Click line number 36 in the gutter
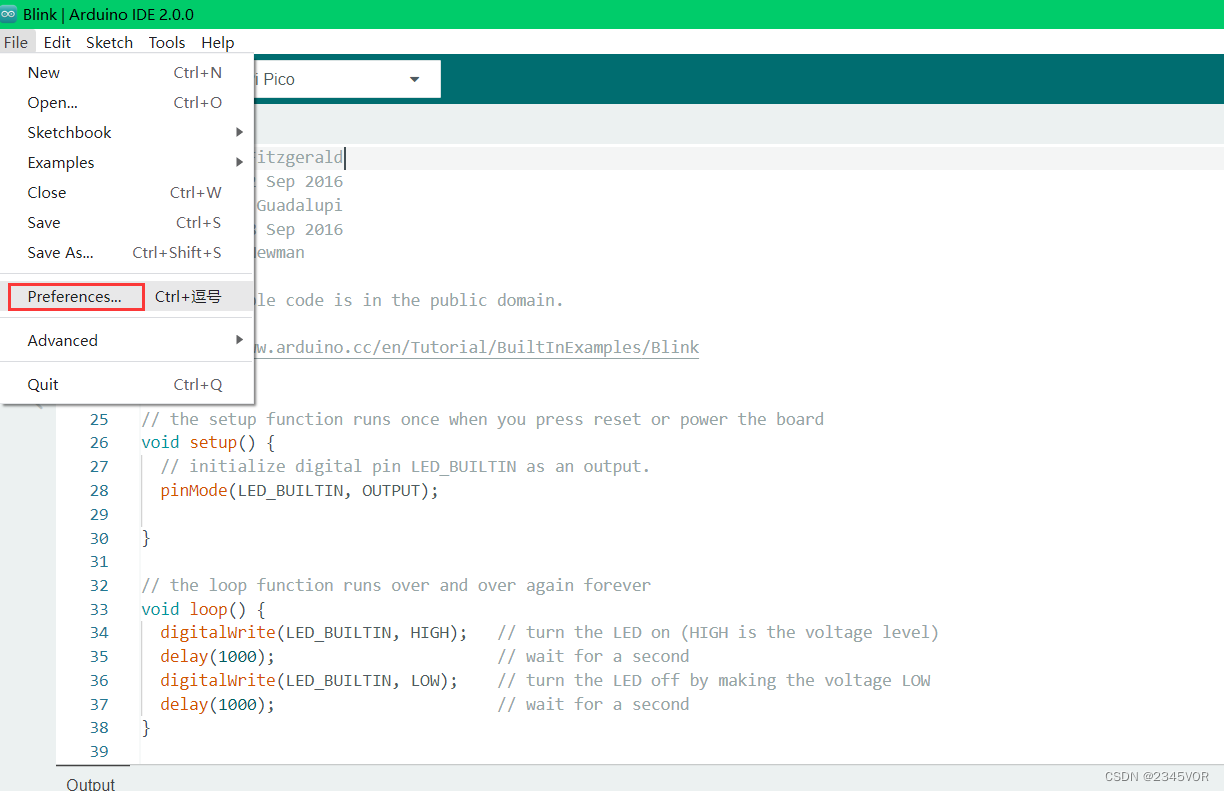1224x791 pixels. pyautogui.click(x=99, y=680)
